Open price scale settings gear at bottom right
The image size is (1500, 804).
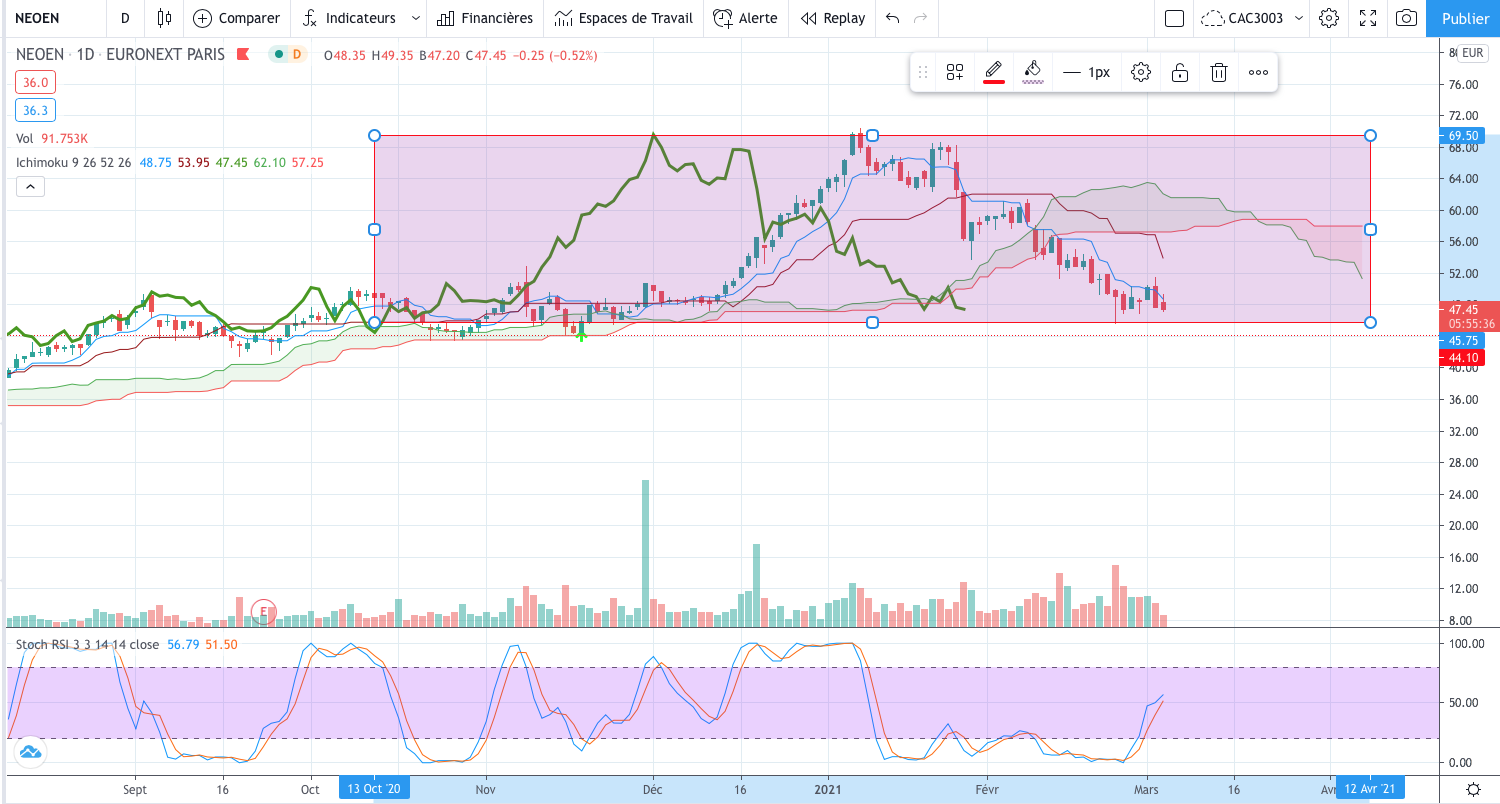[1472, 790]
